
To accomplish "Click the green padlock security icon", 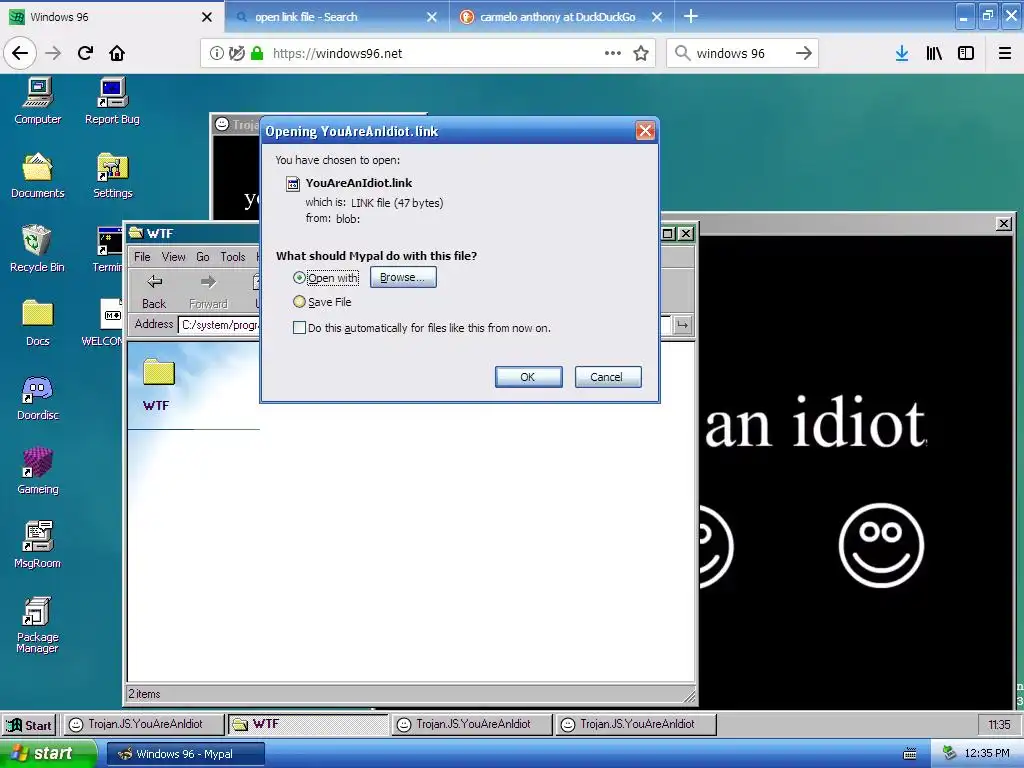I will (257, 53).
